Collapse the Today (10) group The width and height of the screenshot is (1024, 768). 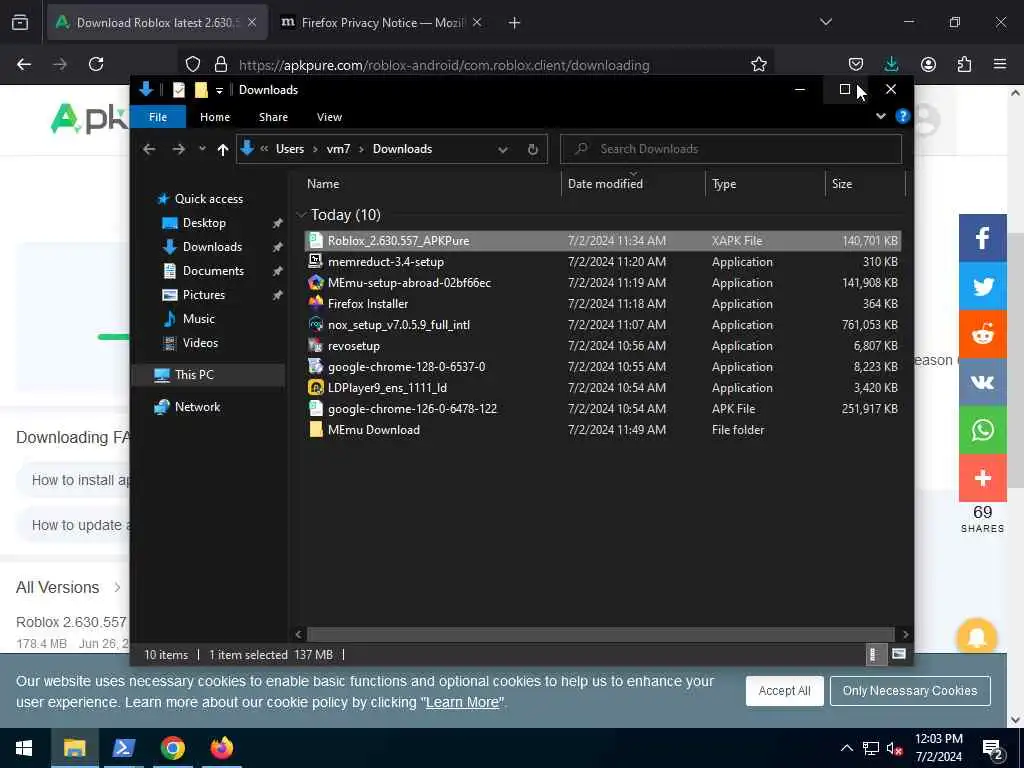pyautogui.click(x=301, y=215)
